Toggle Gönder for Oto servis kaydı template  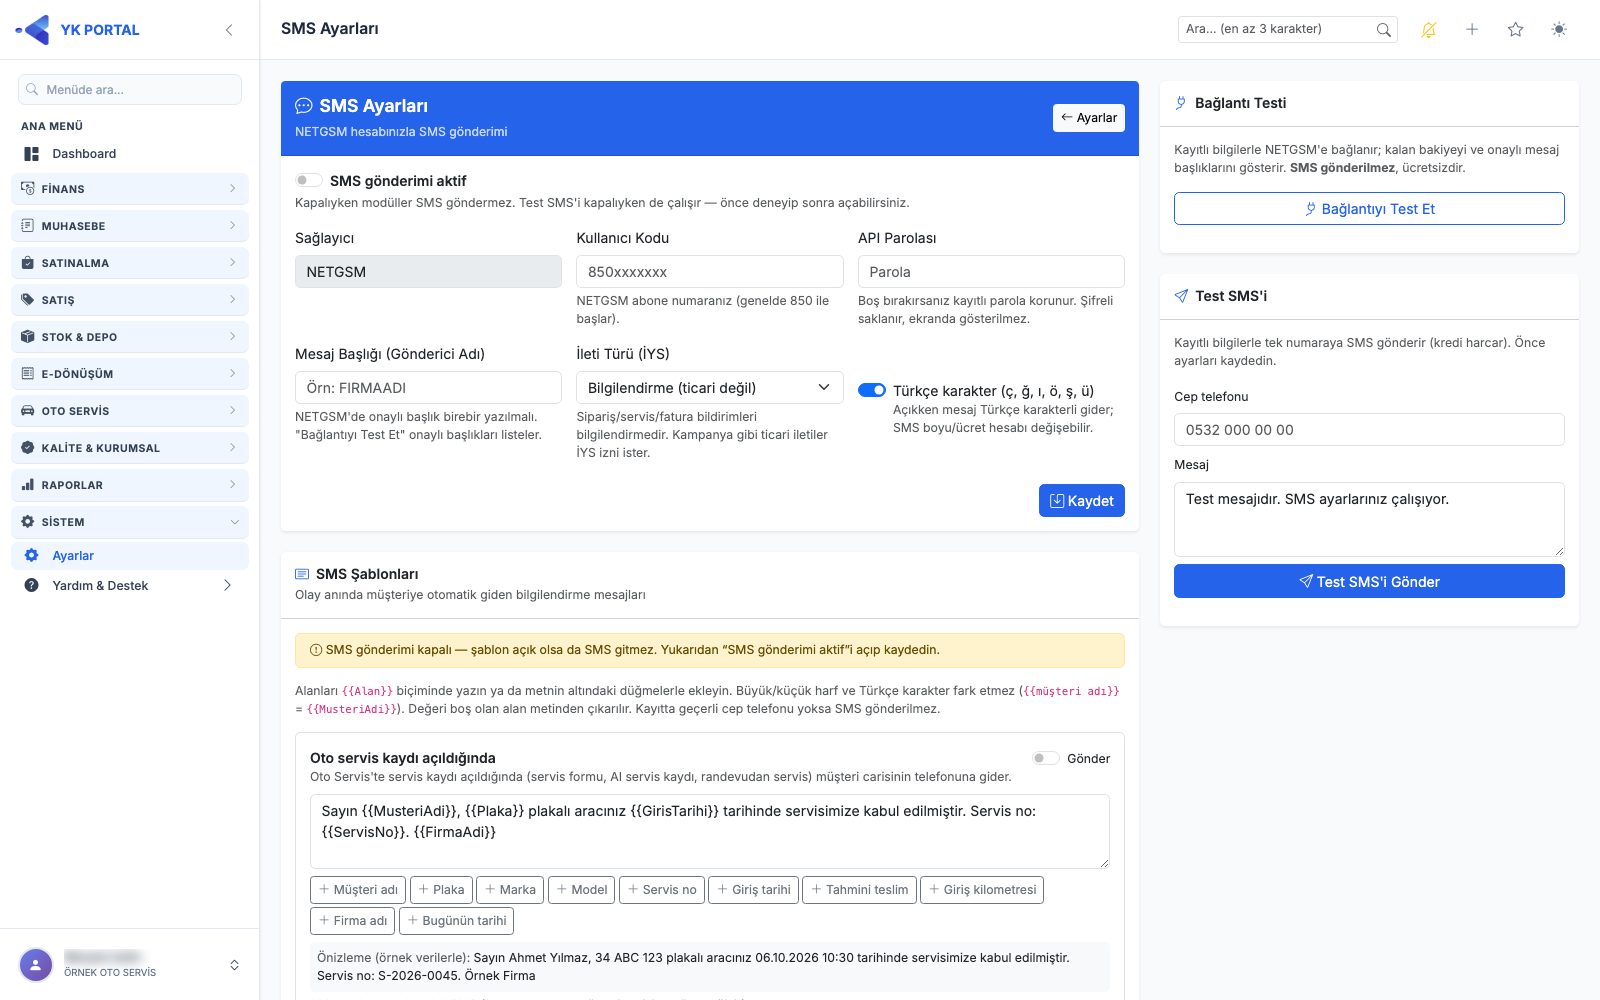(1046, 758)
